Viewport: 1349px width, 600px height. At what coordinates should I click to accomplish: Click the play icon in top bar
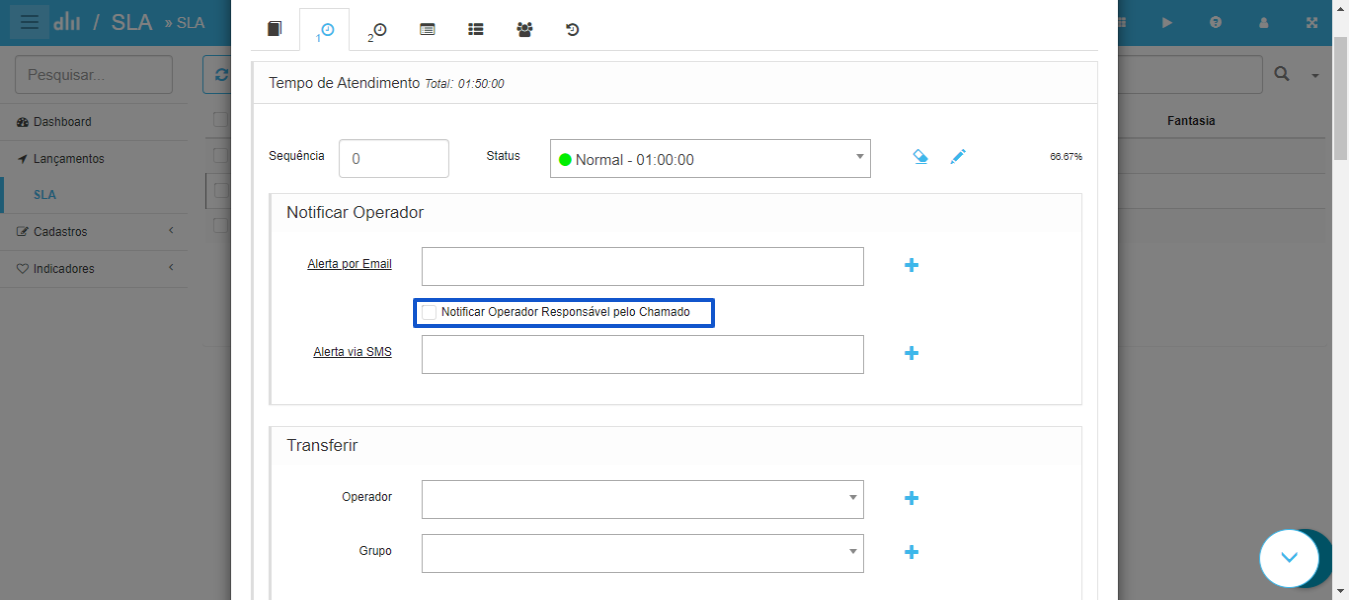tap(1167, 22)
